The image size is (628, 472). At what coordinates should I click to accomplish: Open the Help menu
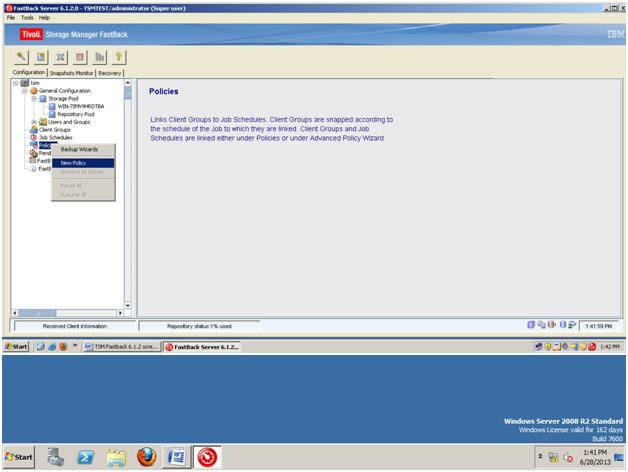point(44,18)
